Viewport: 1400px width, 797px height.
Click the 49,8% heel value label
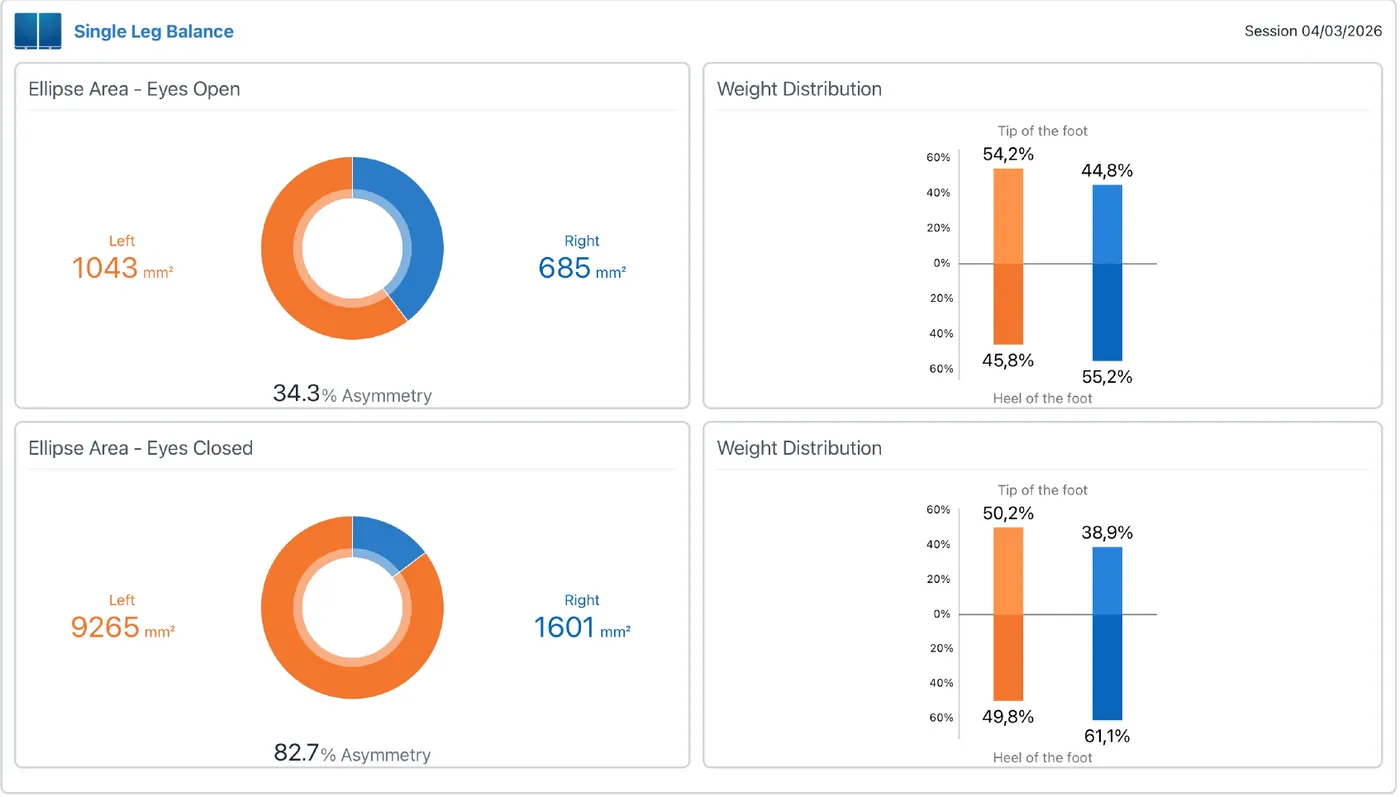(x=1008, y=716)
